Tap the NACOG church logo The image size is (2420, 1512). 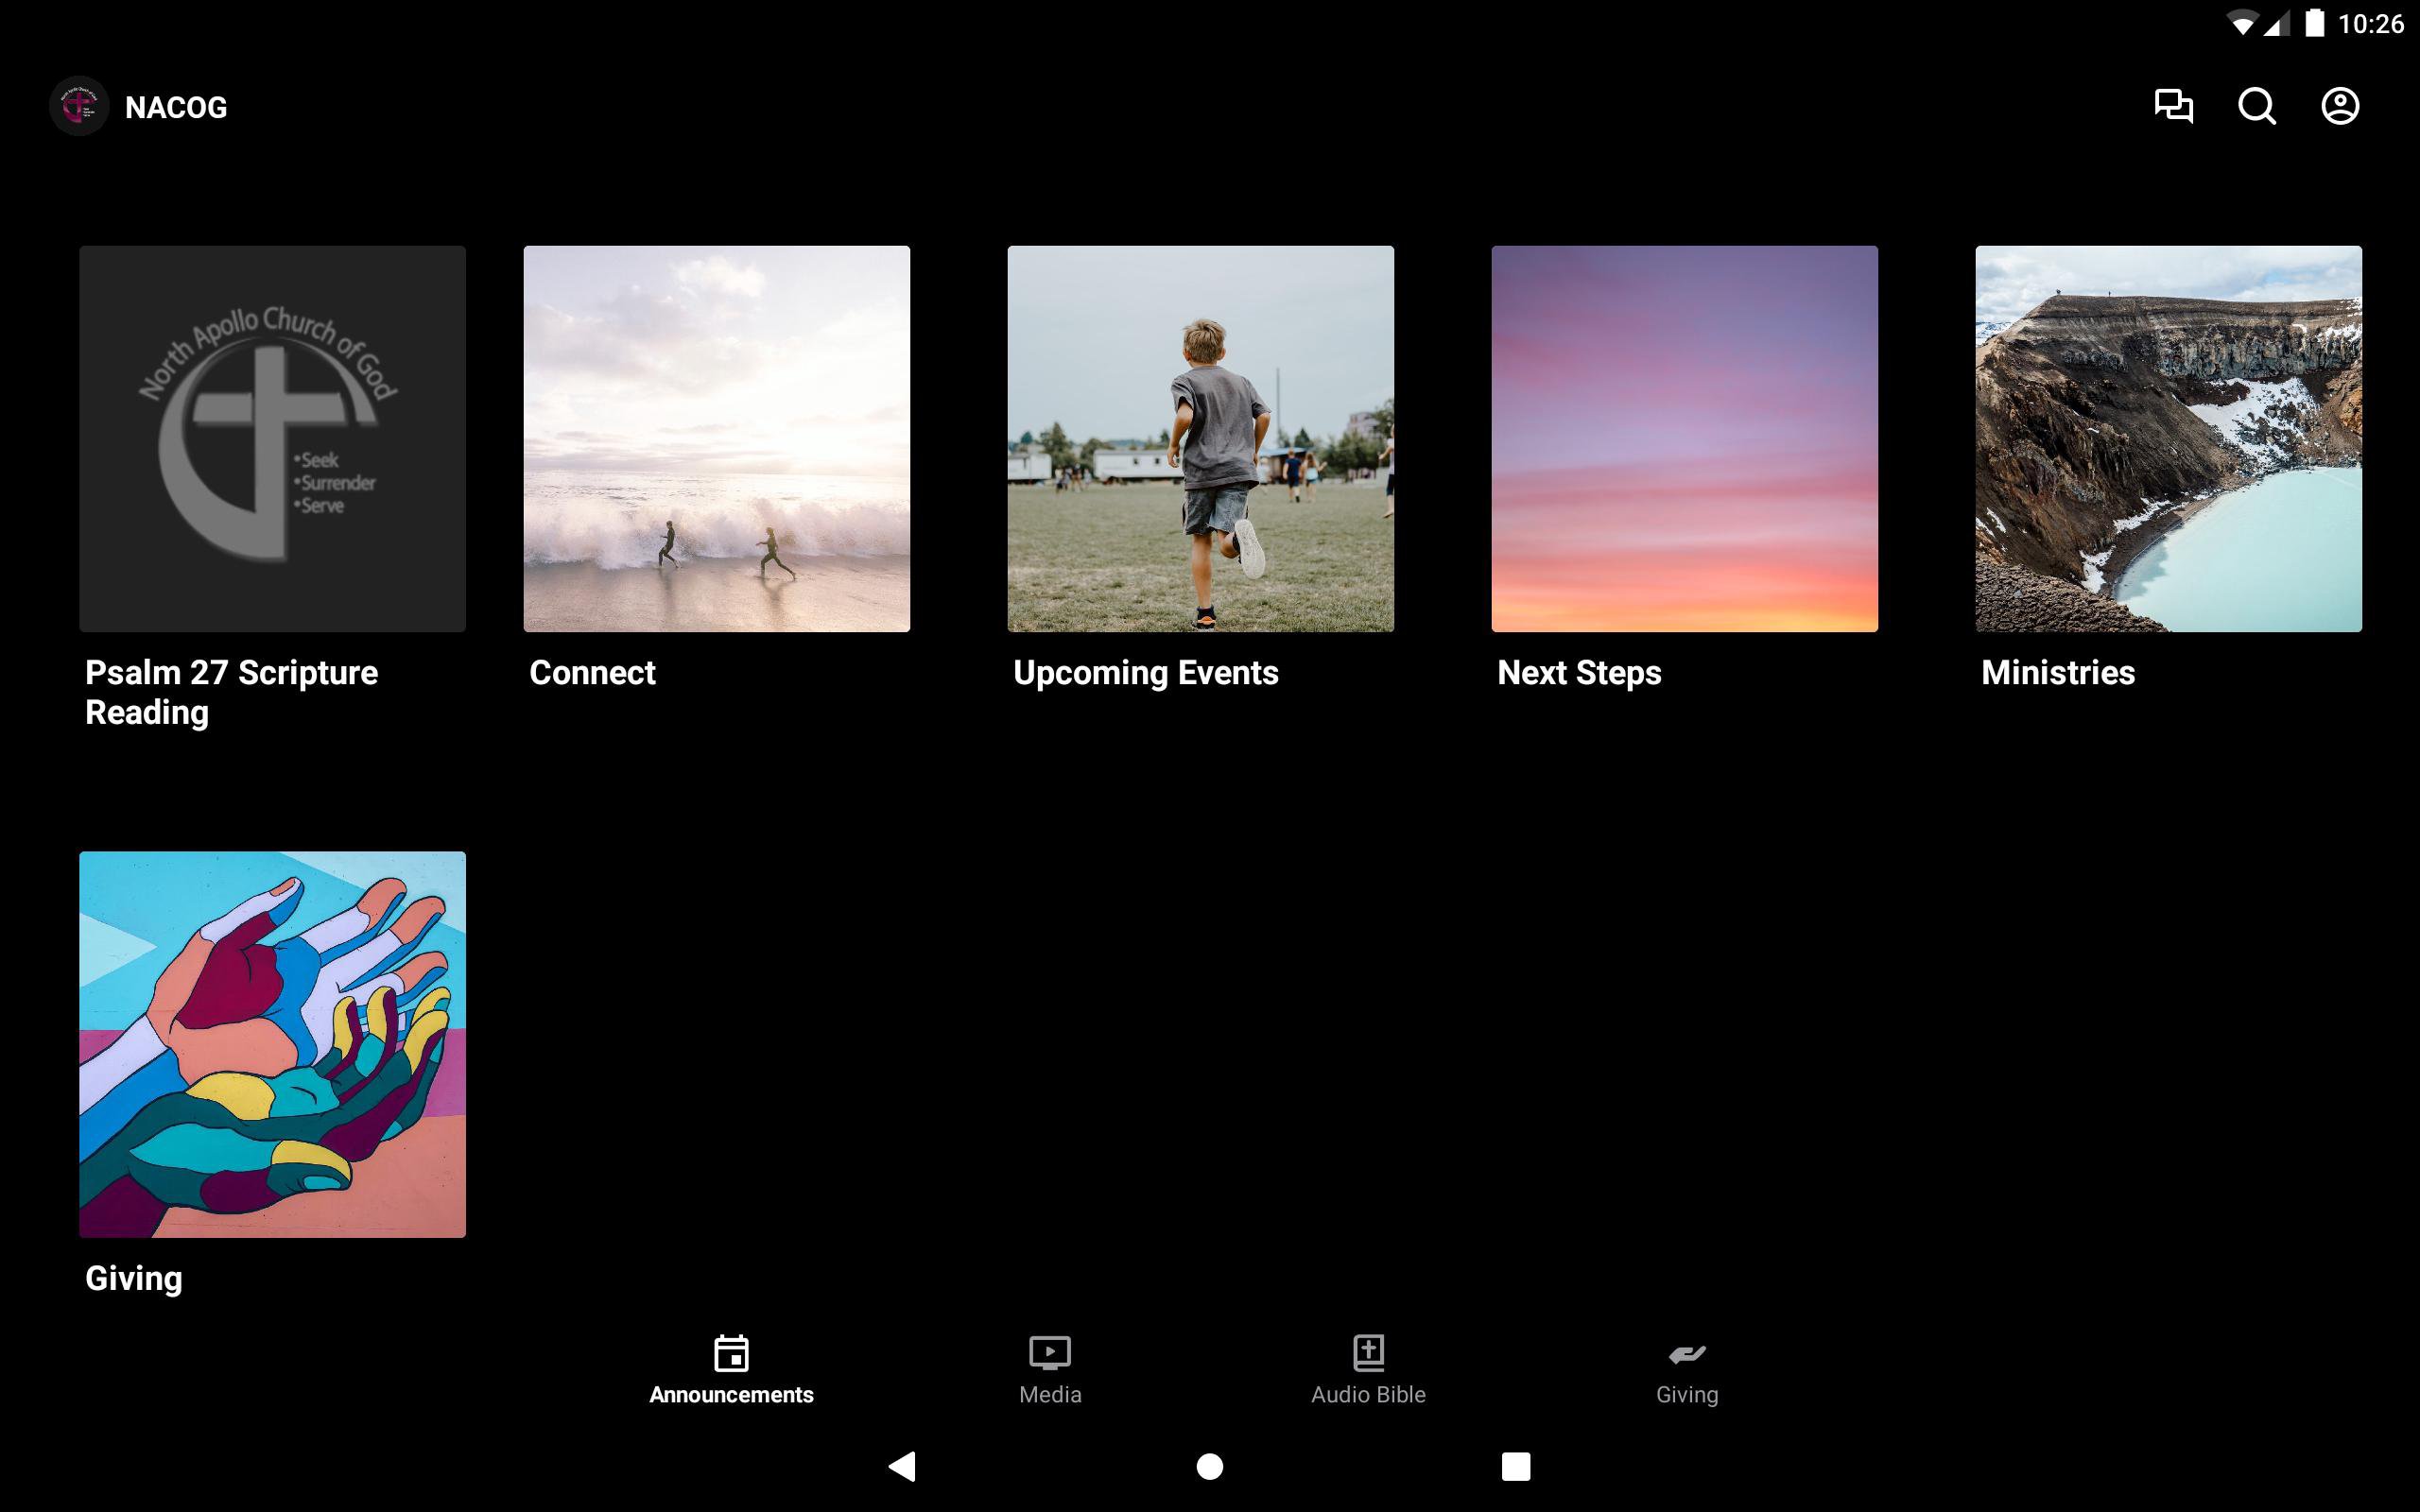click(79, 106)
